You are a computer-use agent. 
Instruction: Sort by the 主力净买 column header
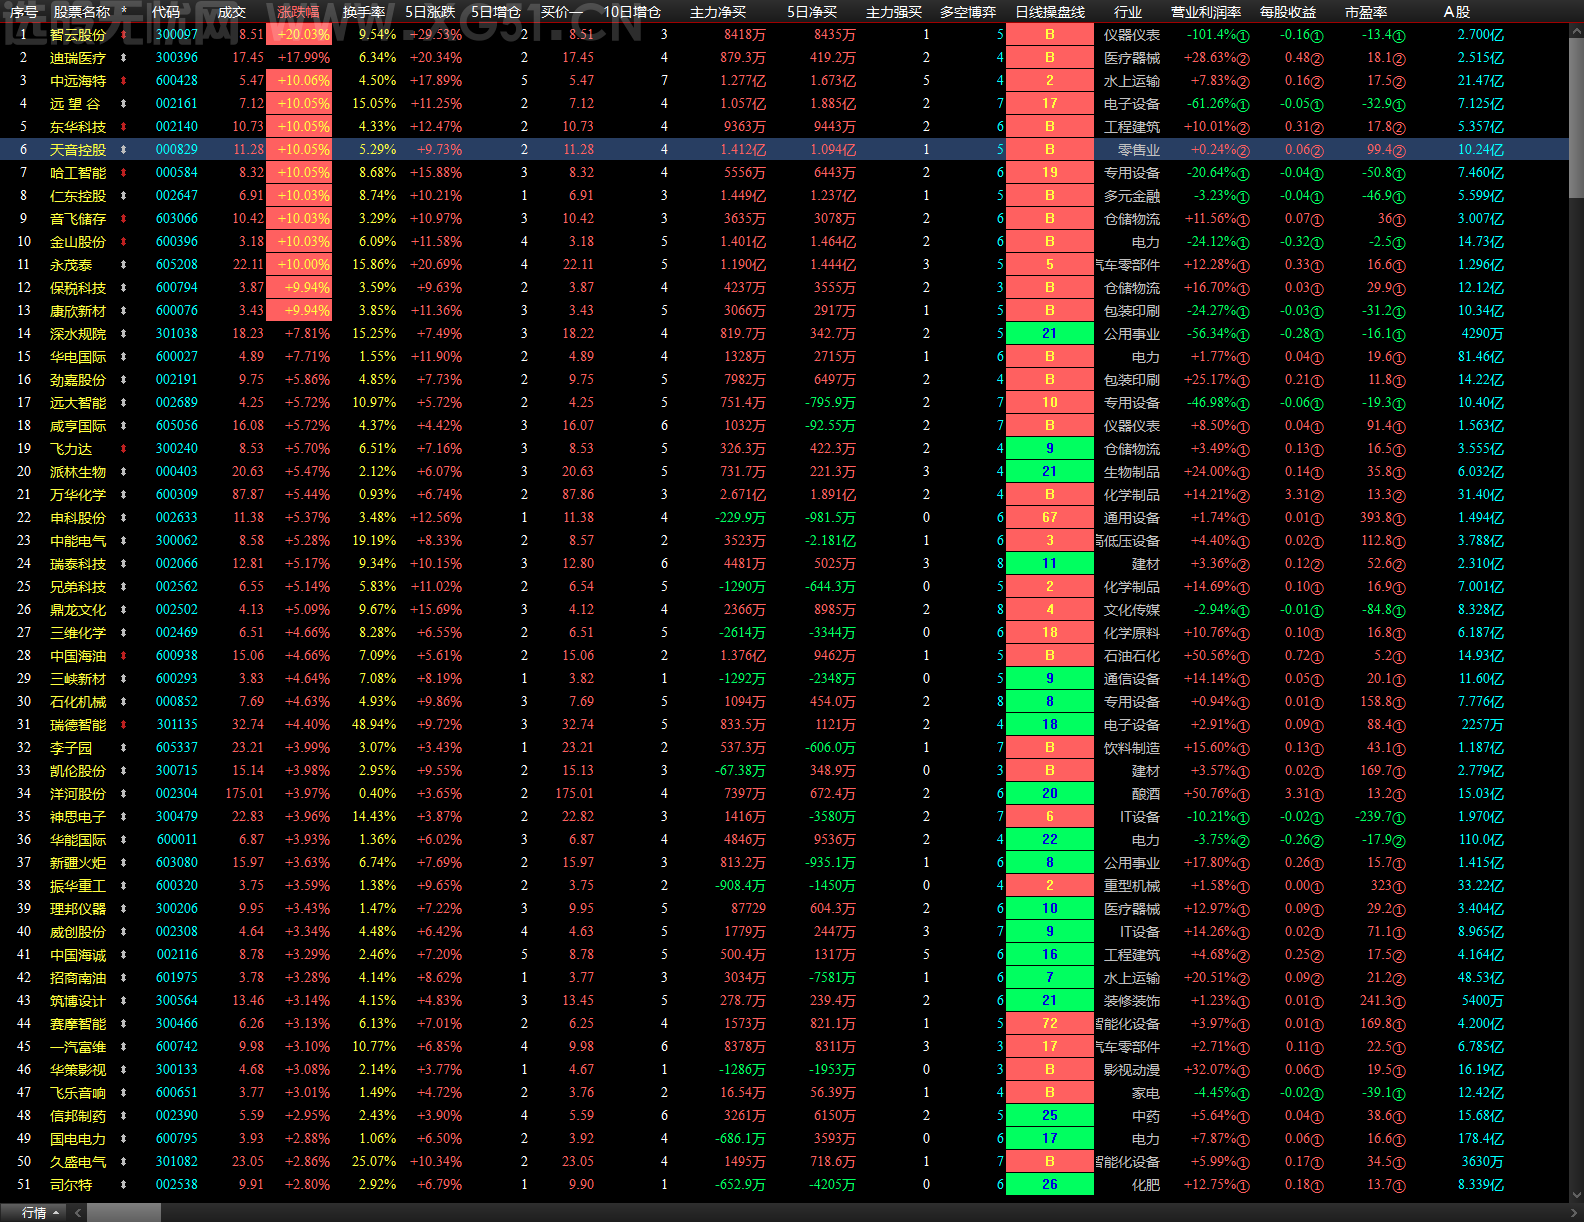pos(718,12)
